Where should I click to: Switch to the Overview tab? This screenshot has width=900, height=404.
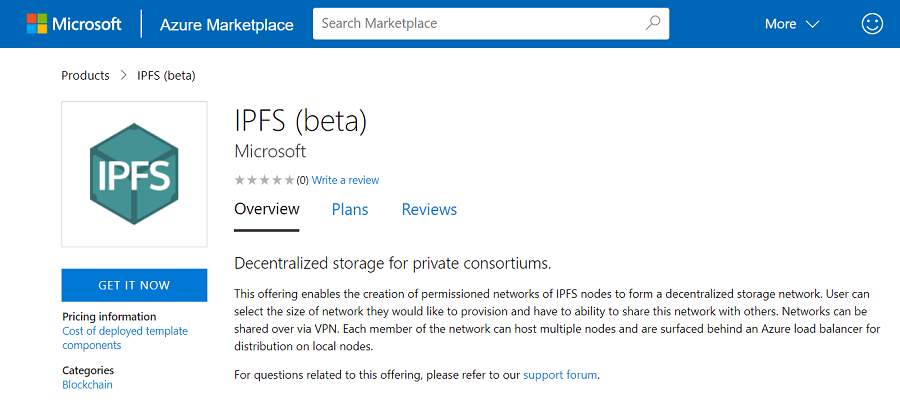point(267,209)
